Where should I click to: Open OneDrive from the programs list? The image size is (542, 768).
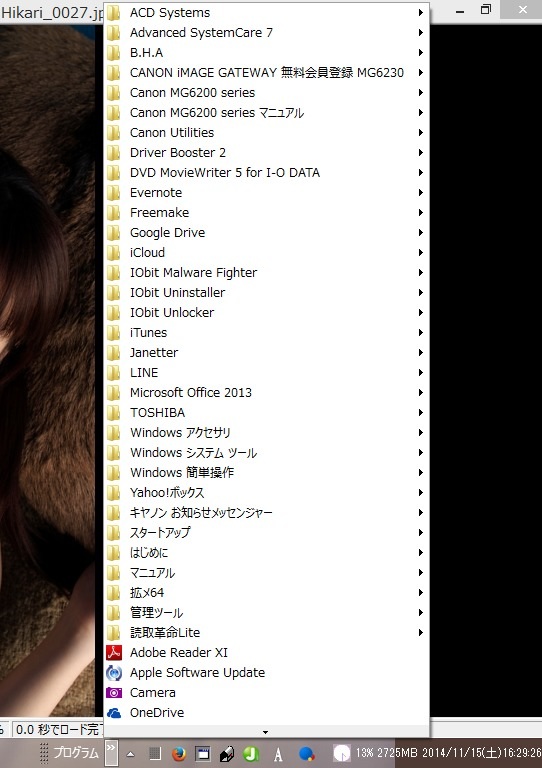pos(267,713)
